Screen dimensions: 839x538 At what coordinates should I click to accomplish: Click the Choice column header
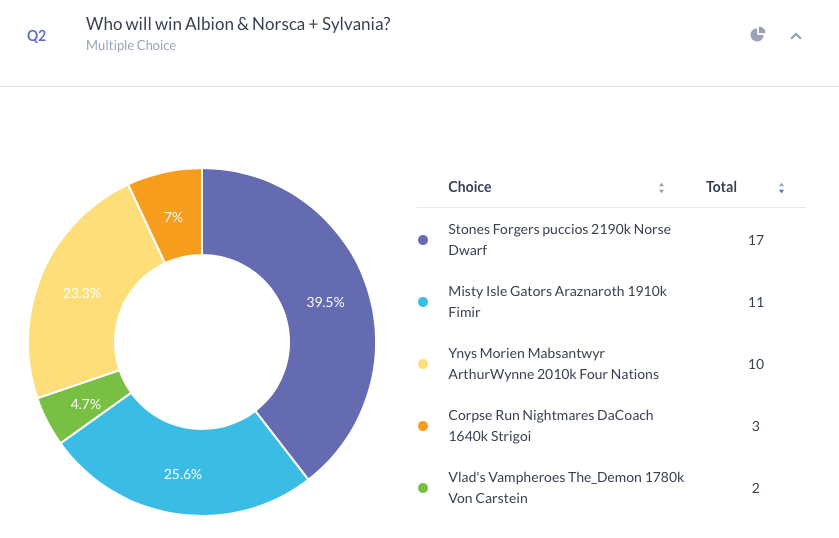(470, 187)
